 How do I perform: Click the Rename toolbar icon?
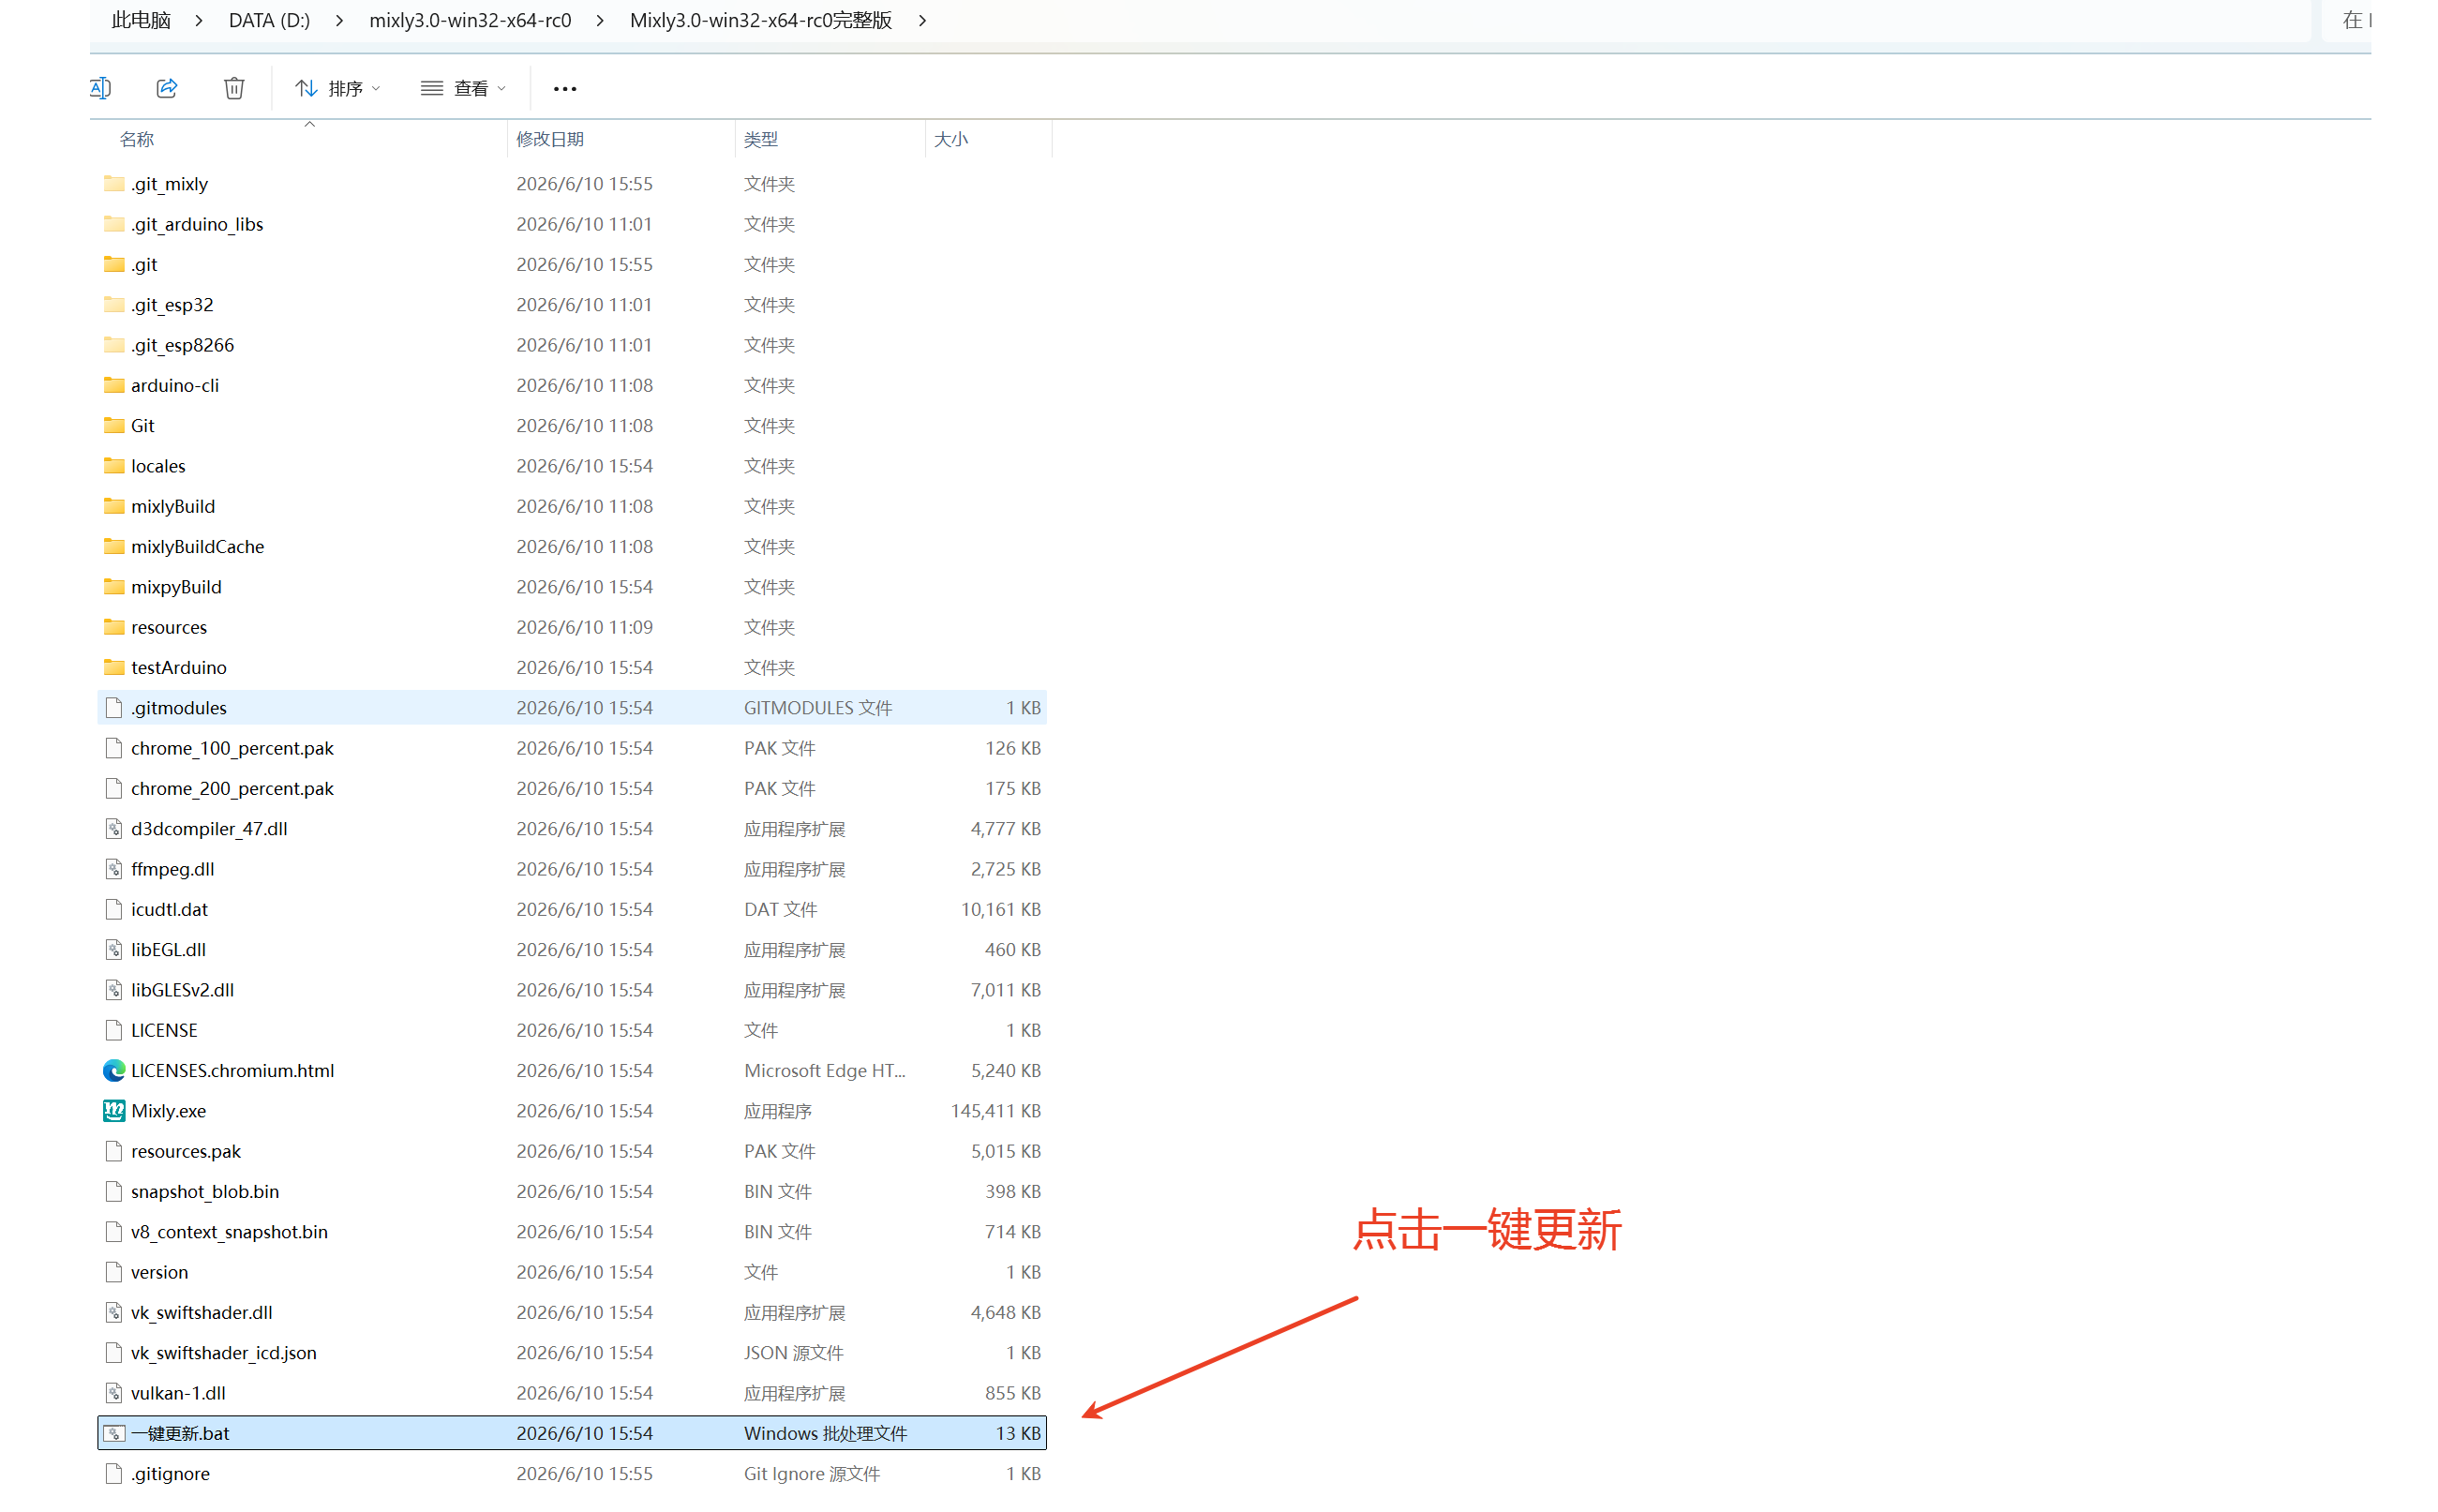coord(100,88)
